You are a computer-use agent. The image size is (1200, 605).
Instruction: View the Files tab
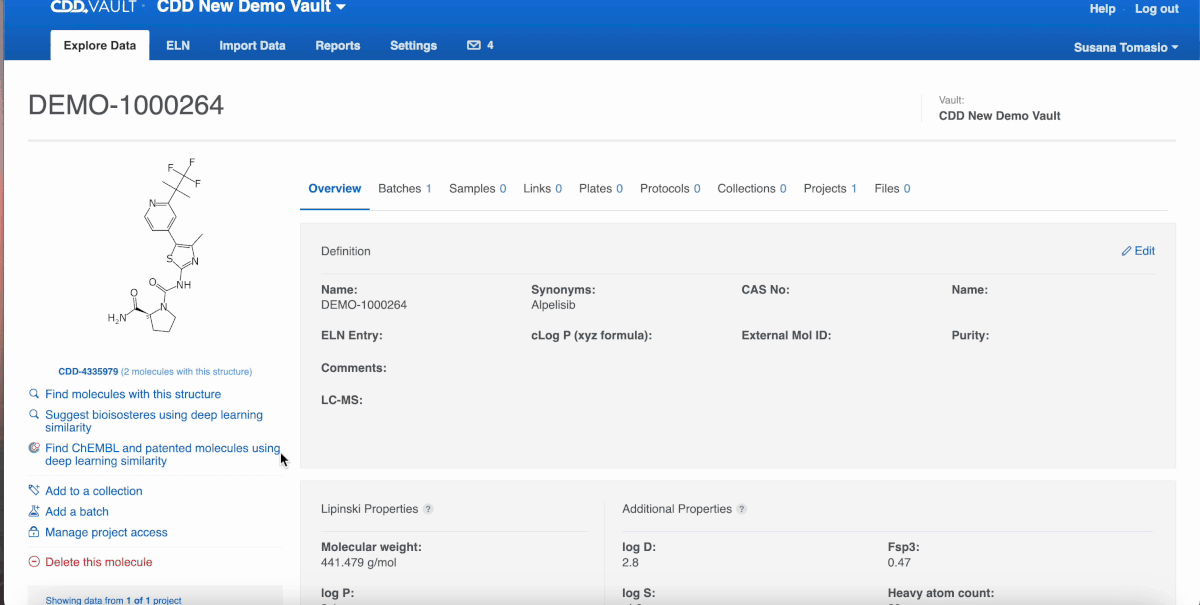892,189
